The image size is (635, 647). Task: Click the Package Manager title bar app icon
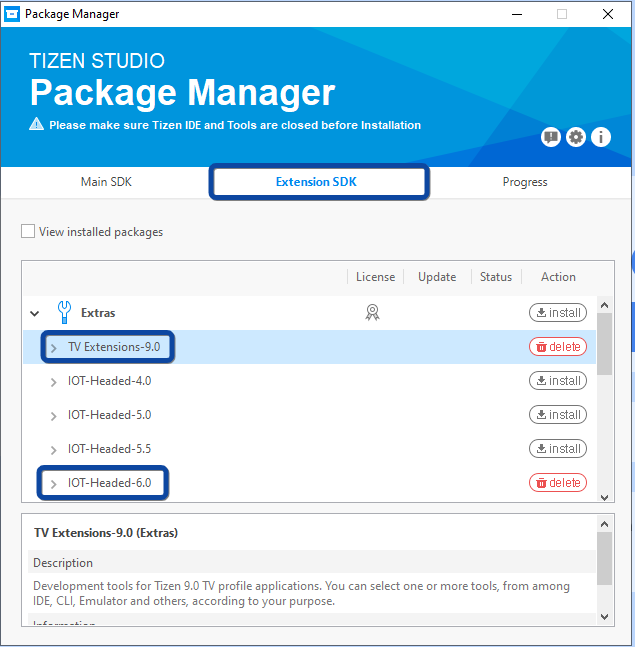click(x=12, y=14)
